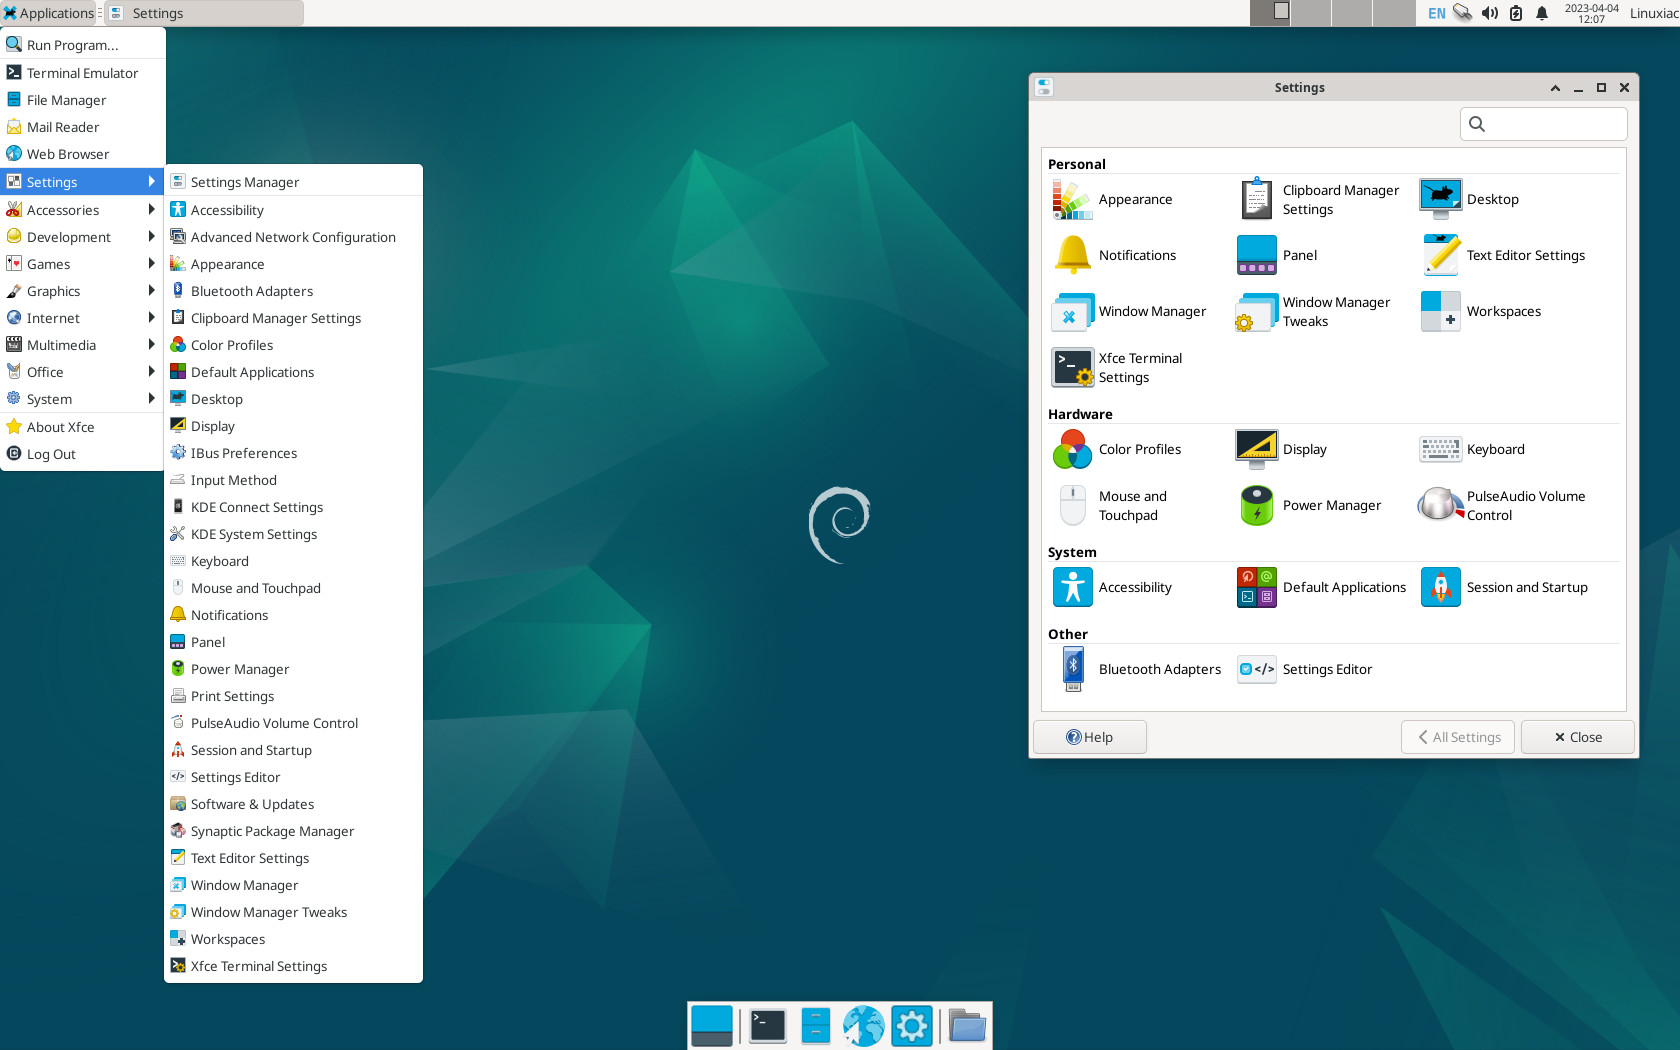Open Appearance in the Settings window

(1112, 200)
